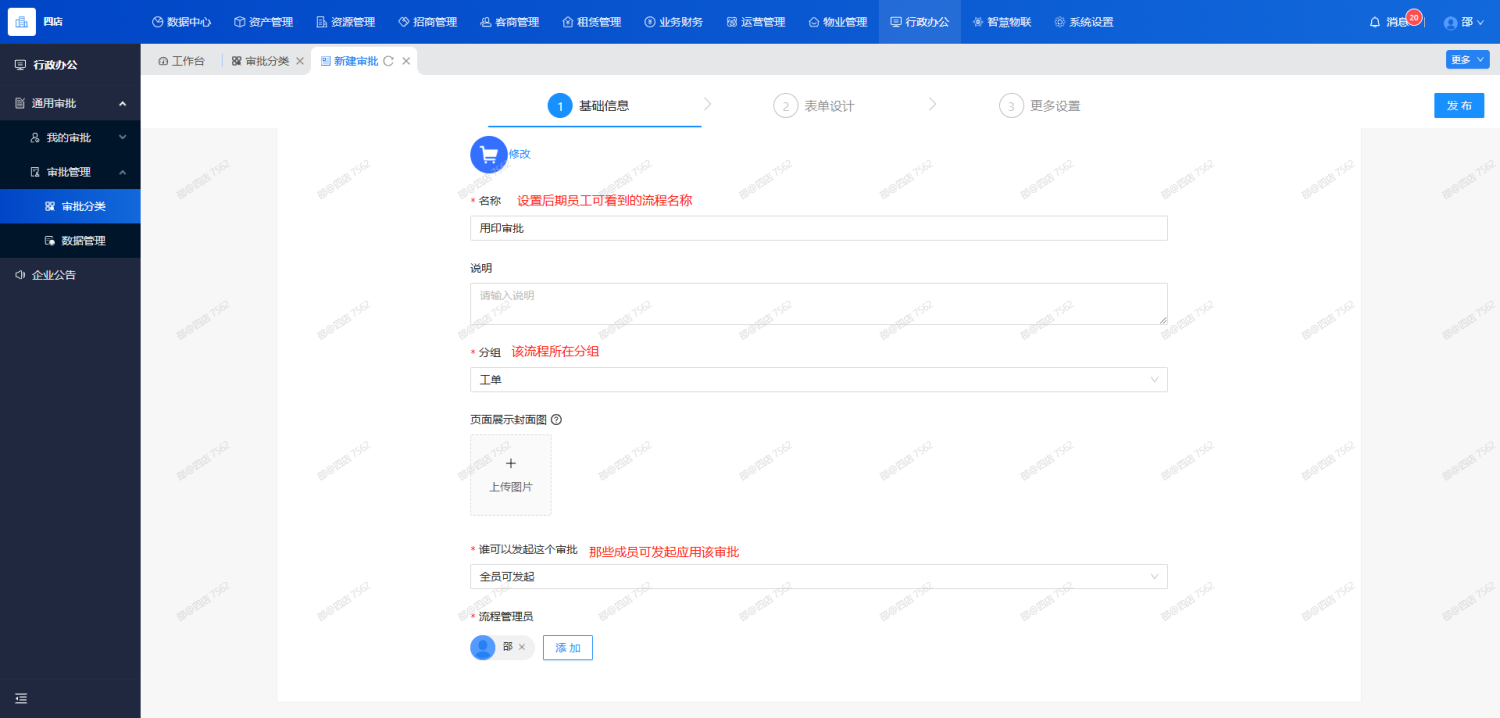The height and width of the screenshot is (718, 1500).
Task: Open the 客商管理 top menu
Action: [x=510, y=22]
